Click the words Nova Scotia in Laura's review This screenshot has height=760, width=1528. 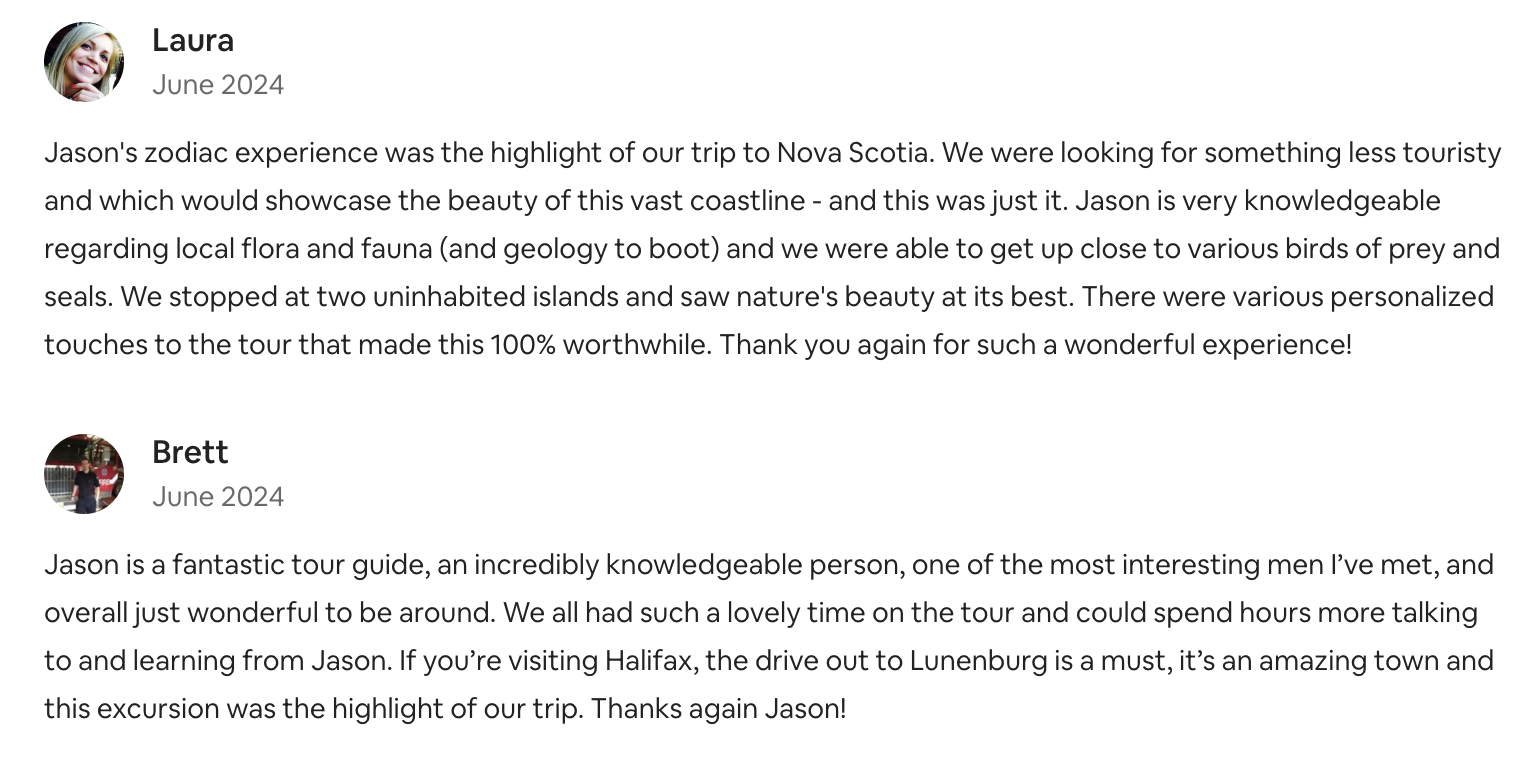point(855,153)
